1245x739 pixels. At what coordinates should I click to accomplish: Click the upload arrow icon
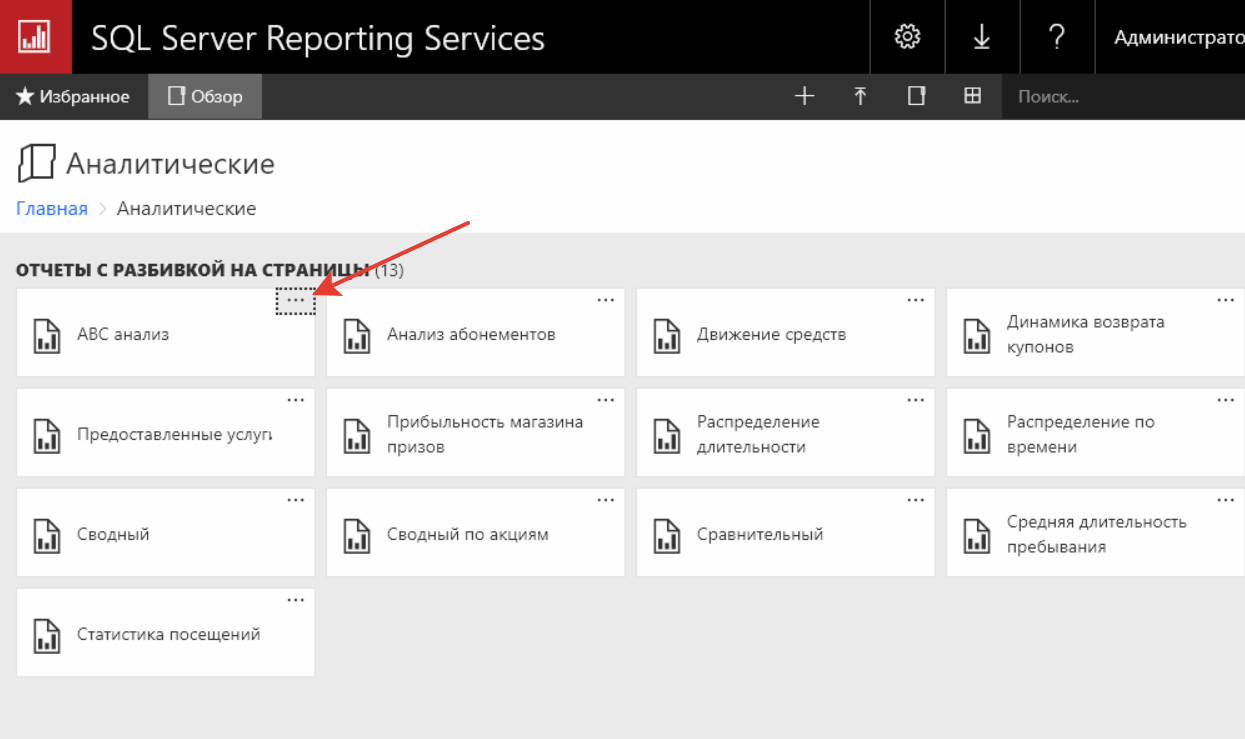(860, 97)
